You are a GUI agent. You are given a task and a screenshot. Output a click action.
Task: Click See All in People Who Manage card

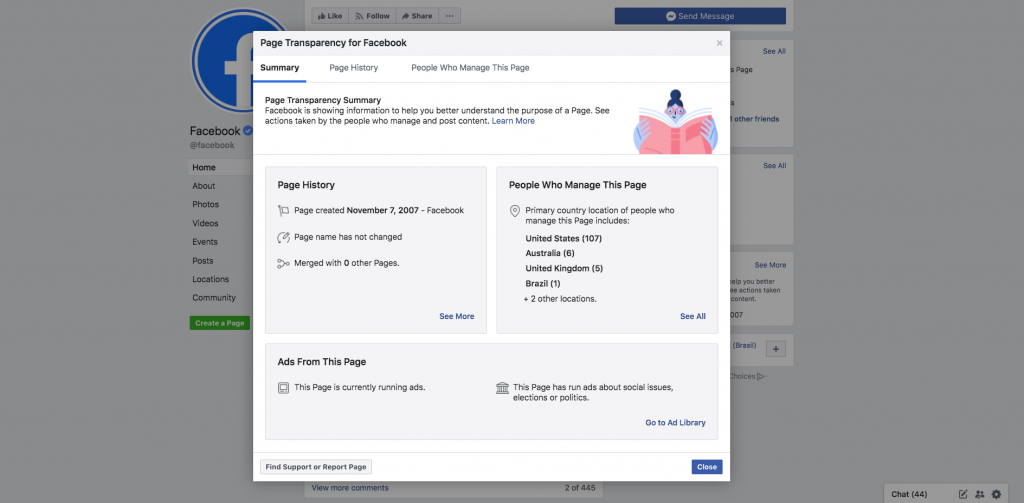[693, 316]
